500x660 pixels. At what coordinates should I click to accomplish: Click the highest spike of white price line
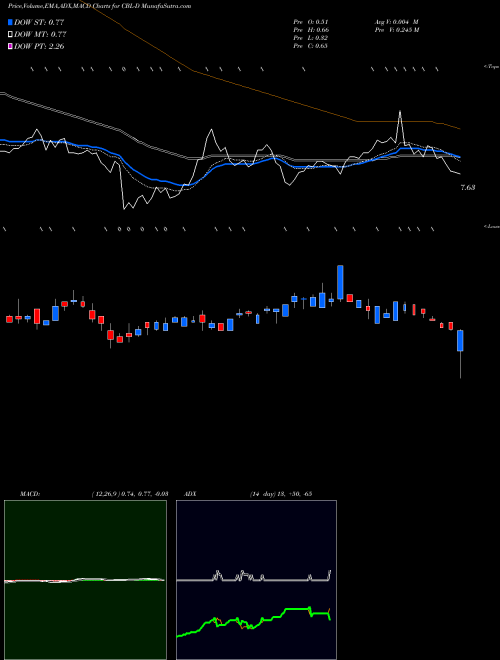pyautogui.click(x=399, y=112)
